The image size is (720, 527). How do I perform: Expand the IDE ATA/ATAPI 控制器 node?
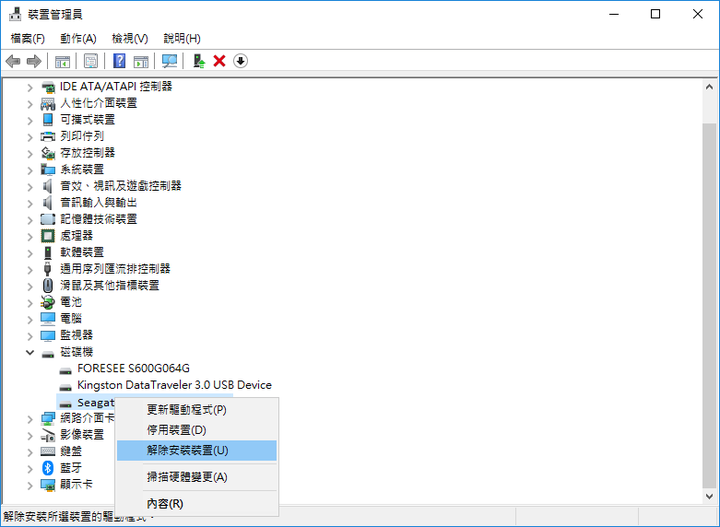(x=30, y=87)
